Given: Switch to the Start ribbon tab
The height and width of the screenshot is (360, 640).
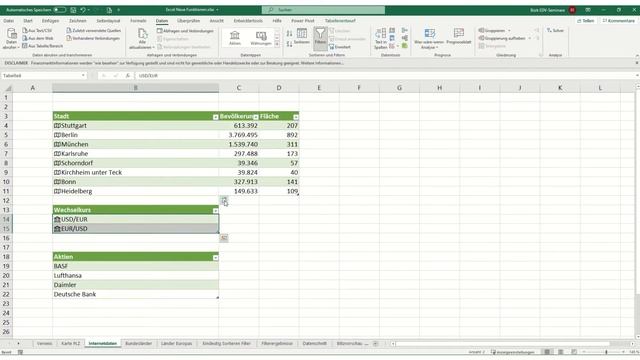Looking at the screenshot, I should pos(28,20).
